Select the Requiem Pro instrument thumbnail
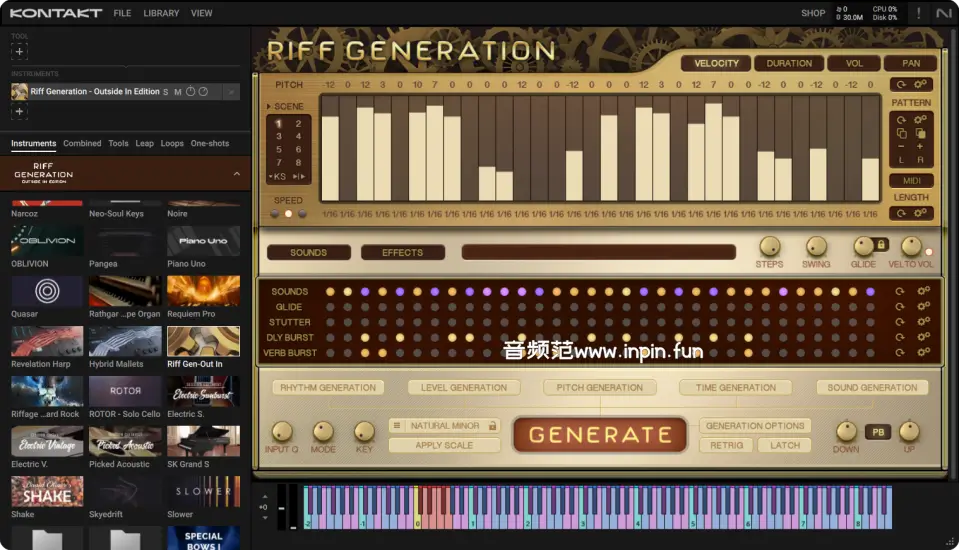959x550 pixels. coord(204,291)
